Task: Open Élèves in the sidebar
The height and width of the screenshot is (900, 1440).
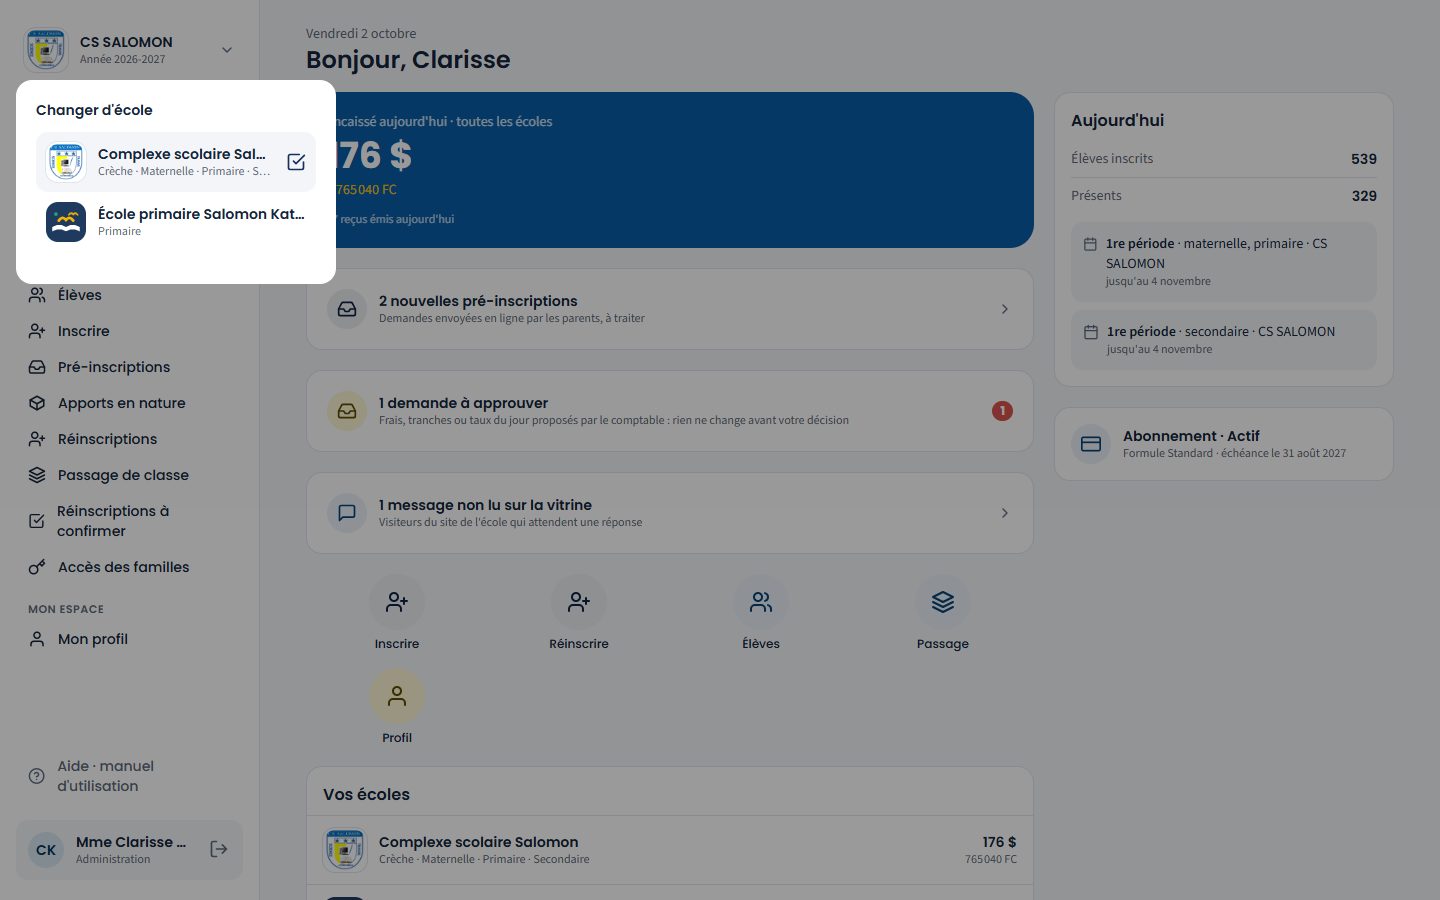Action: pos(129,295)
